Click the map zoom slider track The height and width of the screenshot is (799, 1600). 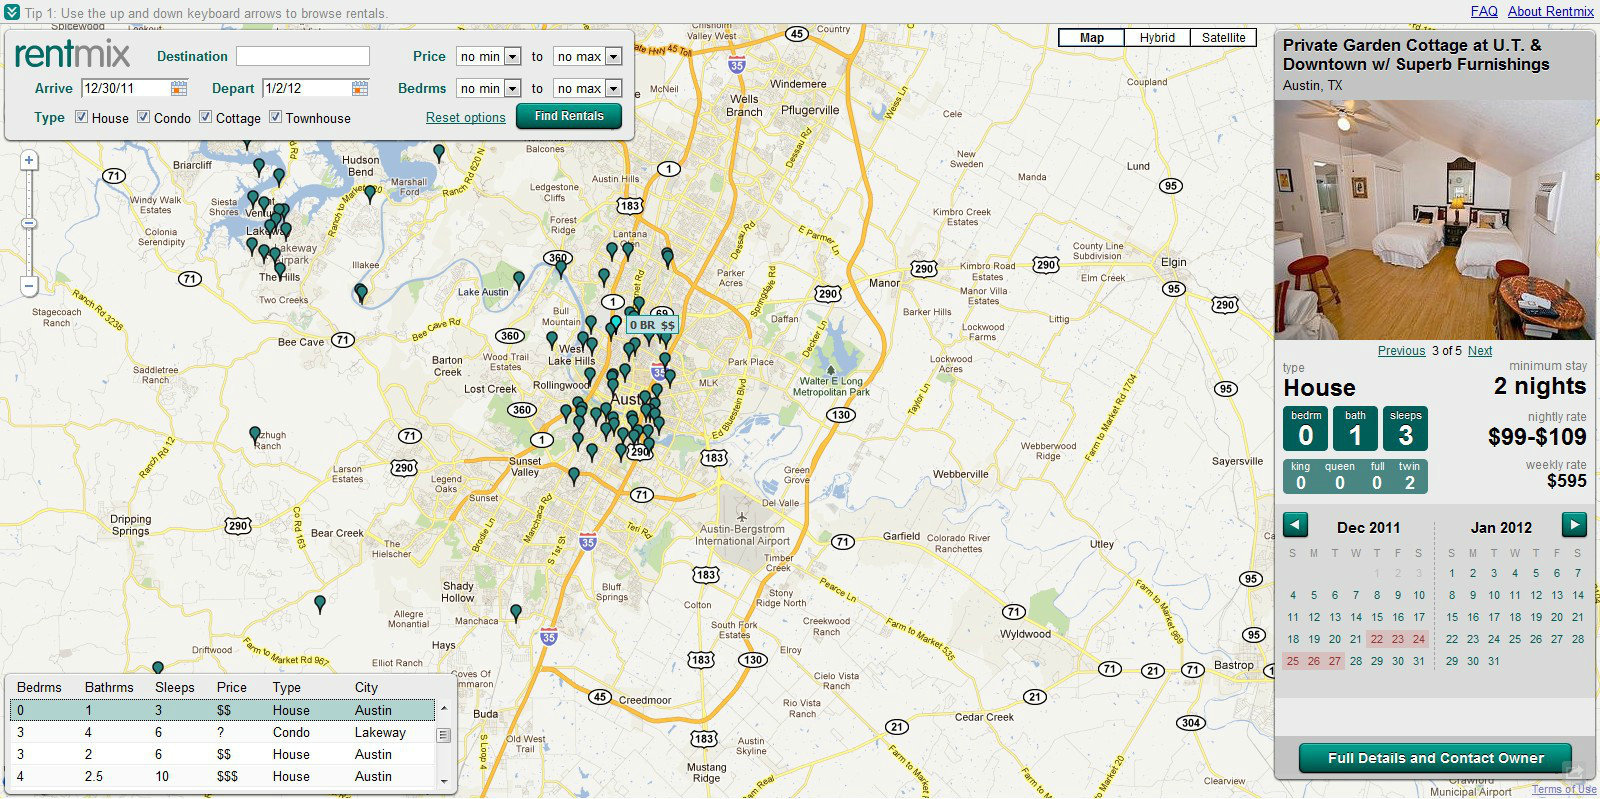pos(29,250)
